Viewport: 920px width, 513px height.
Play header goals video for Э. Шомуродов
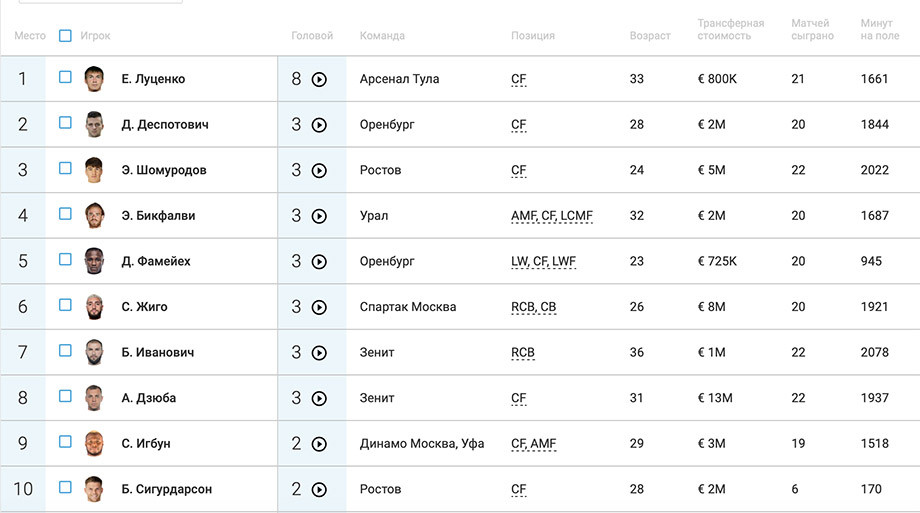[319, 171]
